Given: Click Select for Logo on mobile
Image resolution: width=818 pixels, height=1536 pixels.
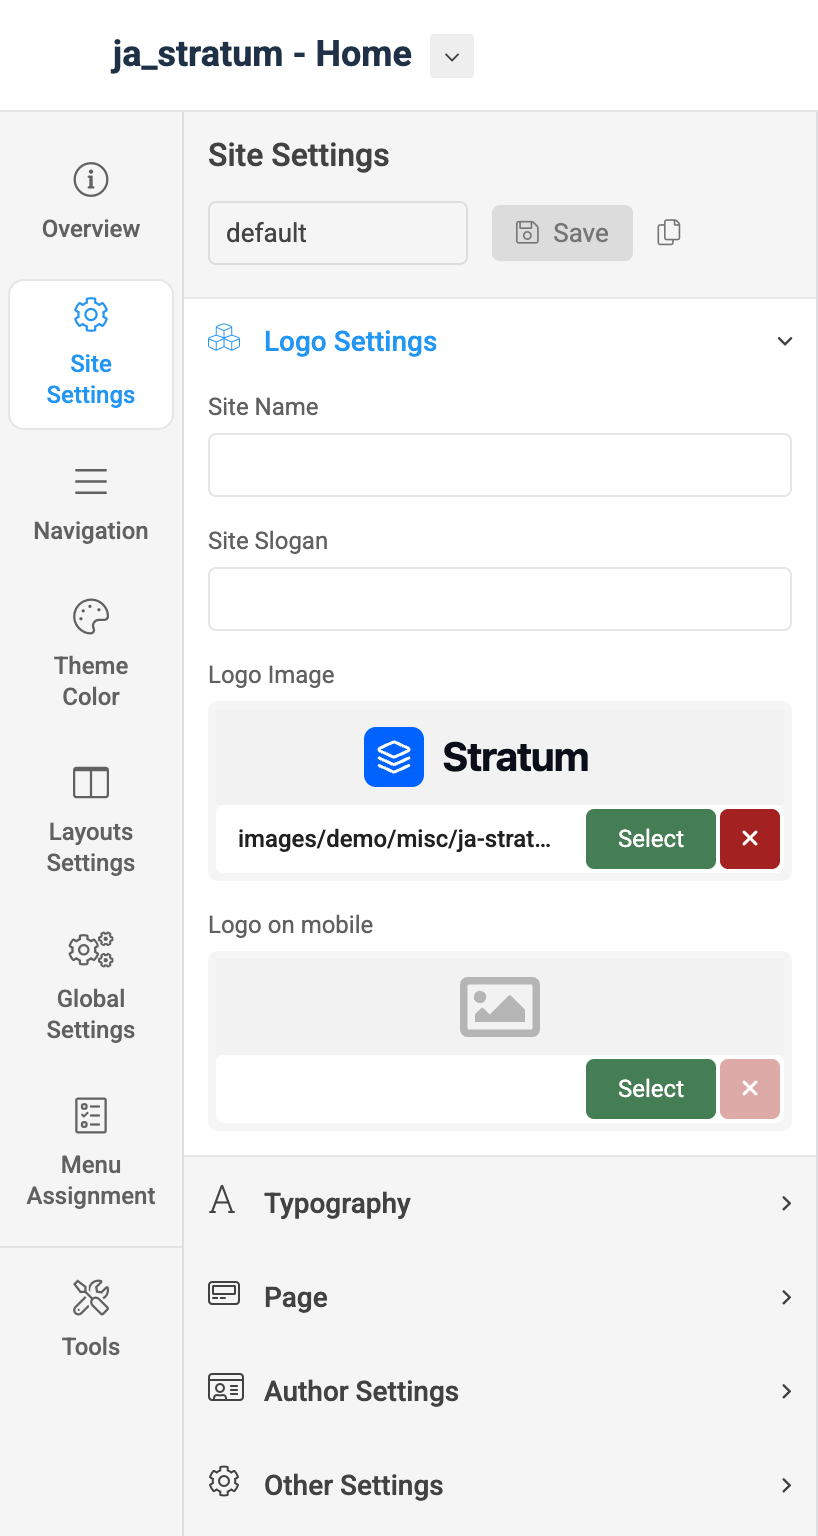Looking at the screenshot, I should click(x=651, y=1089).
